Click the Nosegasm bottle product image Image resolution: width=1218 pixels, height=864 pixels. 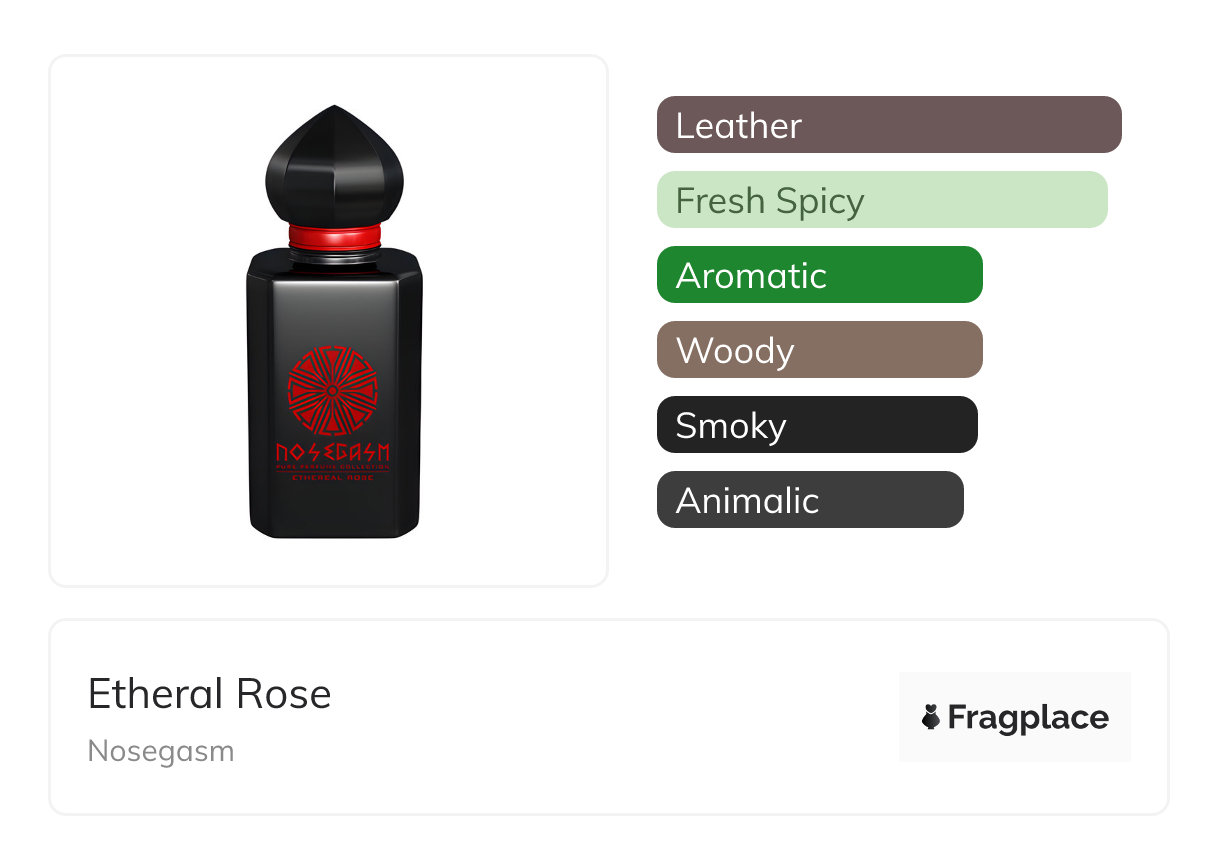(x=334, y=321)
